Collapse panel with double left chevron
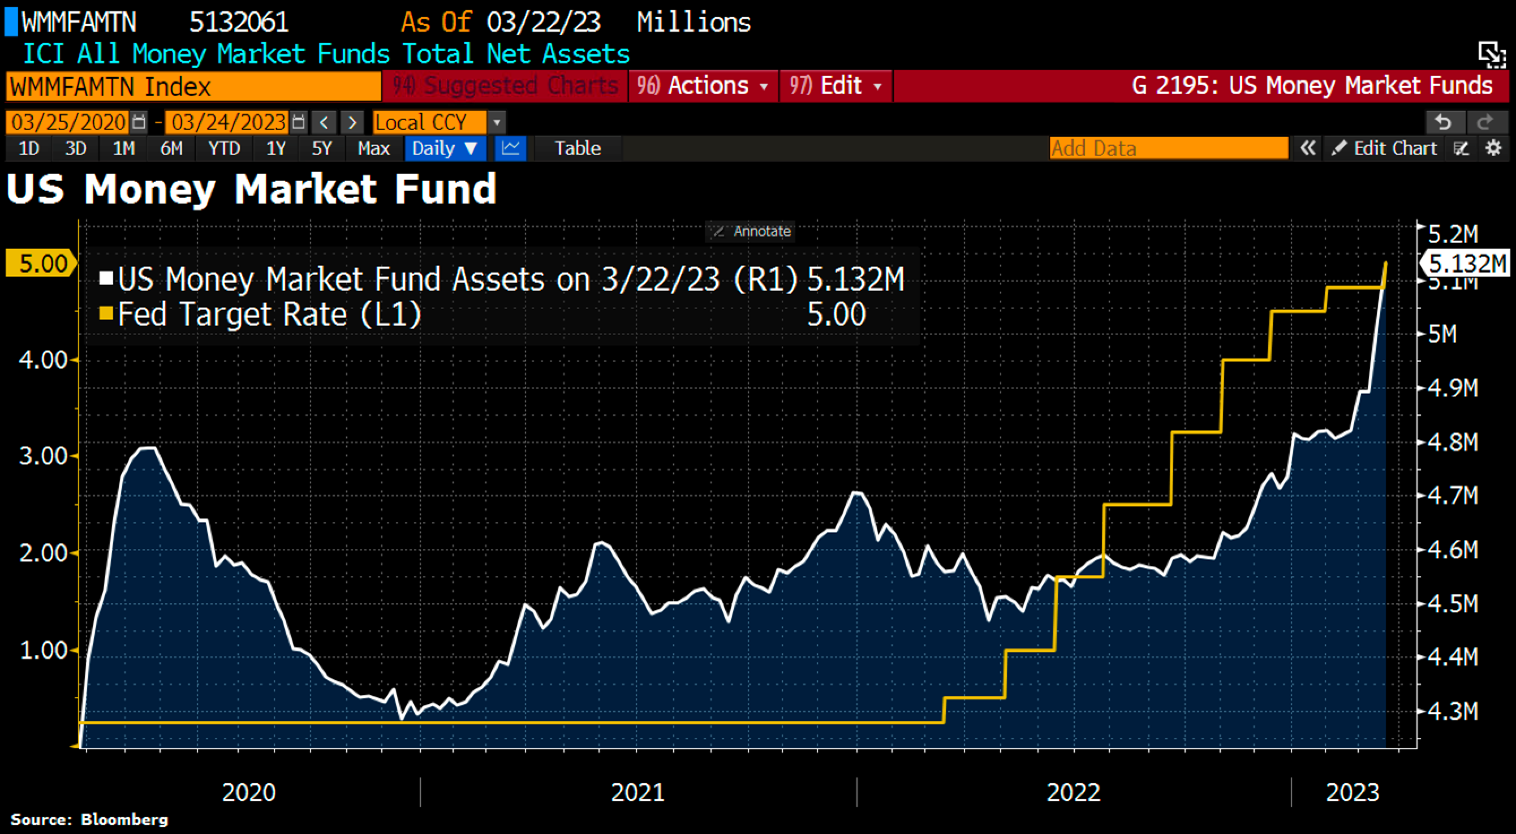The height and width of the screenshot is (834, 1516). (1307, 148)
